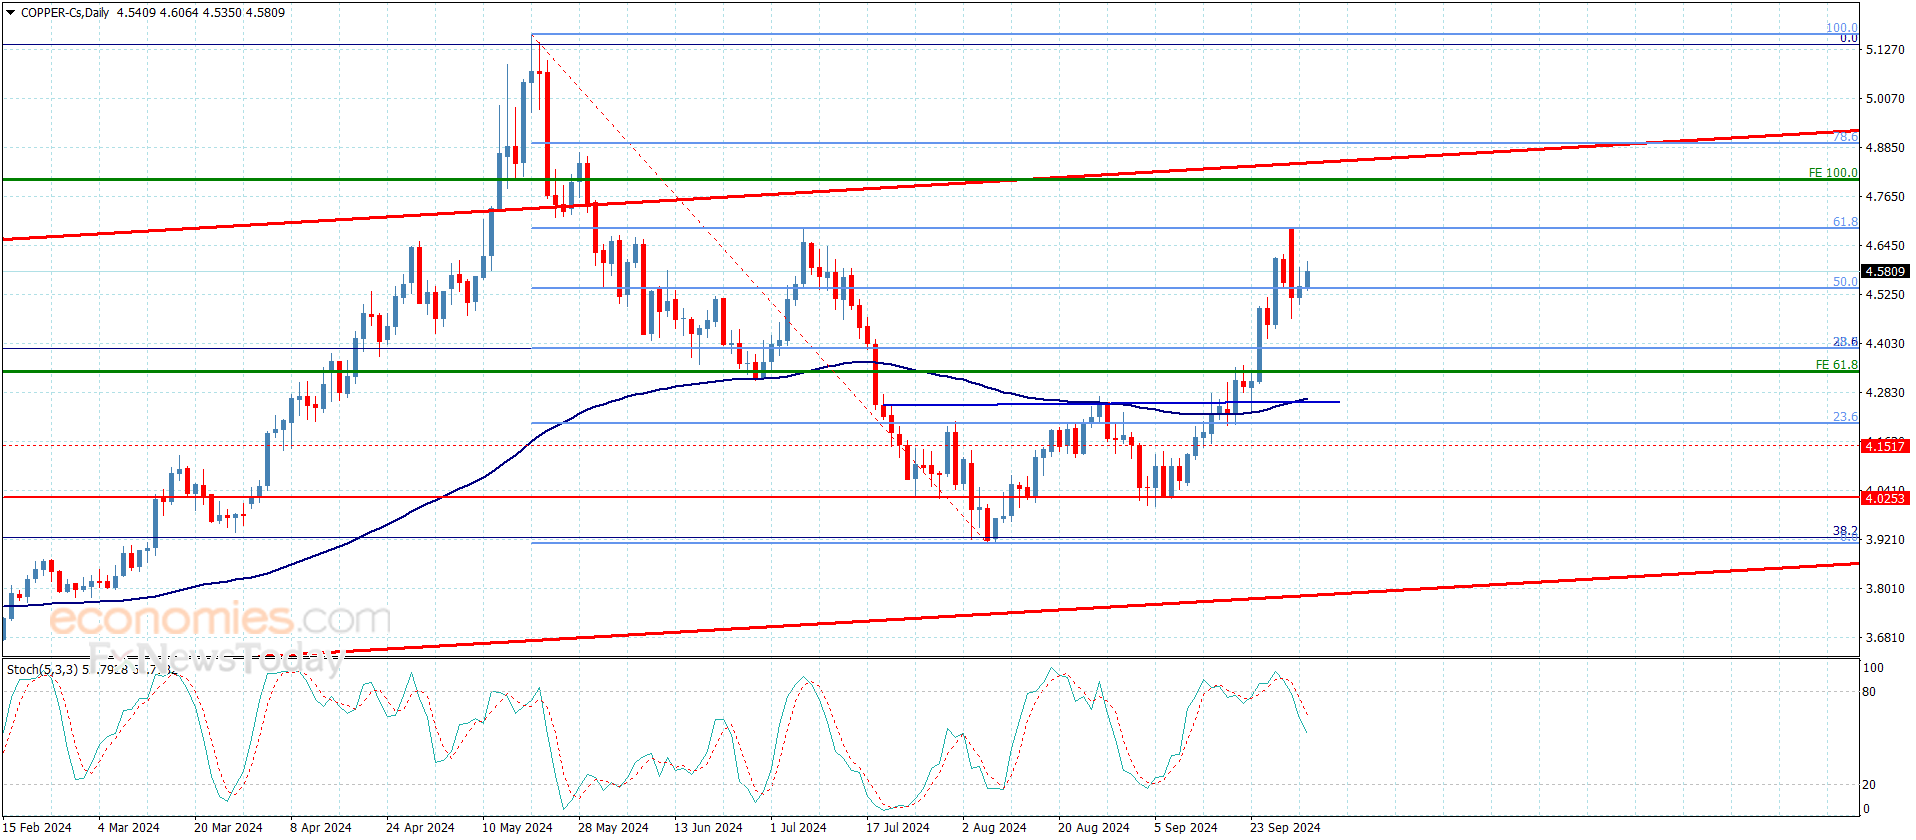Click the COPPER-Cs,Daily chart title
Viewport: 1916px width, 840px height.
coord(65,13)
